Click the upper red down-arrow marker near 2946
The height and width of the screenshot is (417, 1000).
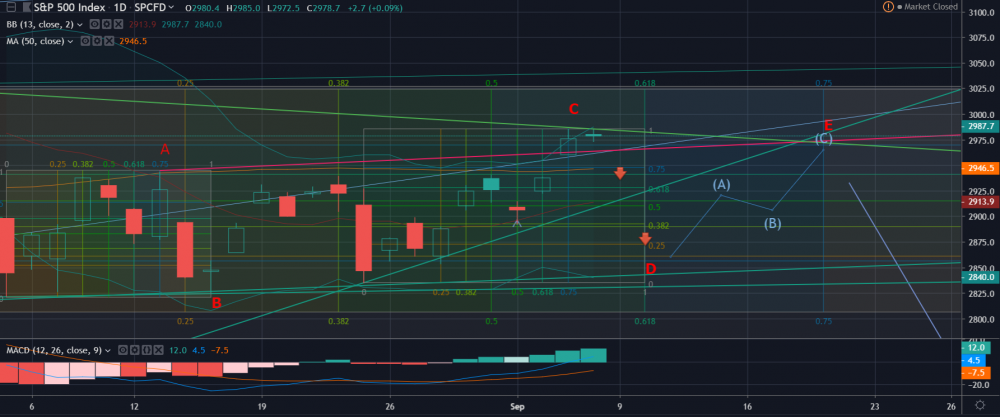[x=620, y=173]
